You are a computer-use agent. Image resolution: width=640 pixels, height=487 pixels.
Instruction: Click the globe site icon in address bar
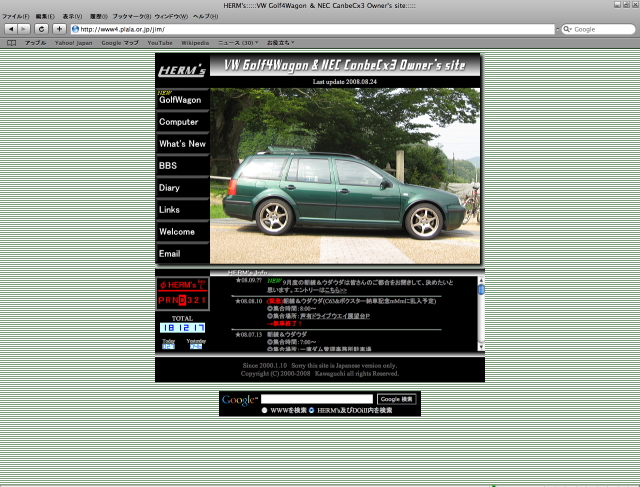(x=75, y=29)
